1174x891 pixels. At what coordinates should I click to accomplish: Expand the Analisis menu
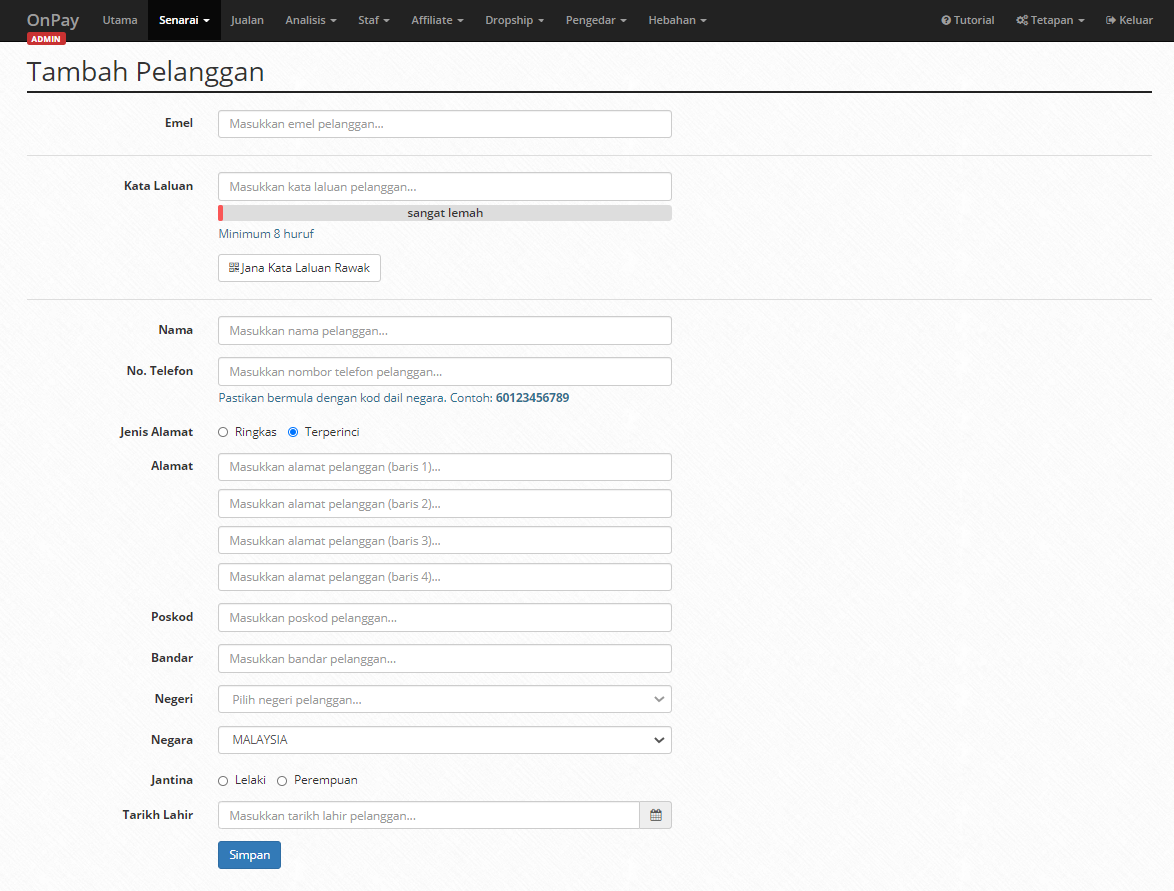tap(311, 20)
